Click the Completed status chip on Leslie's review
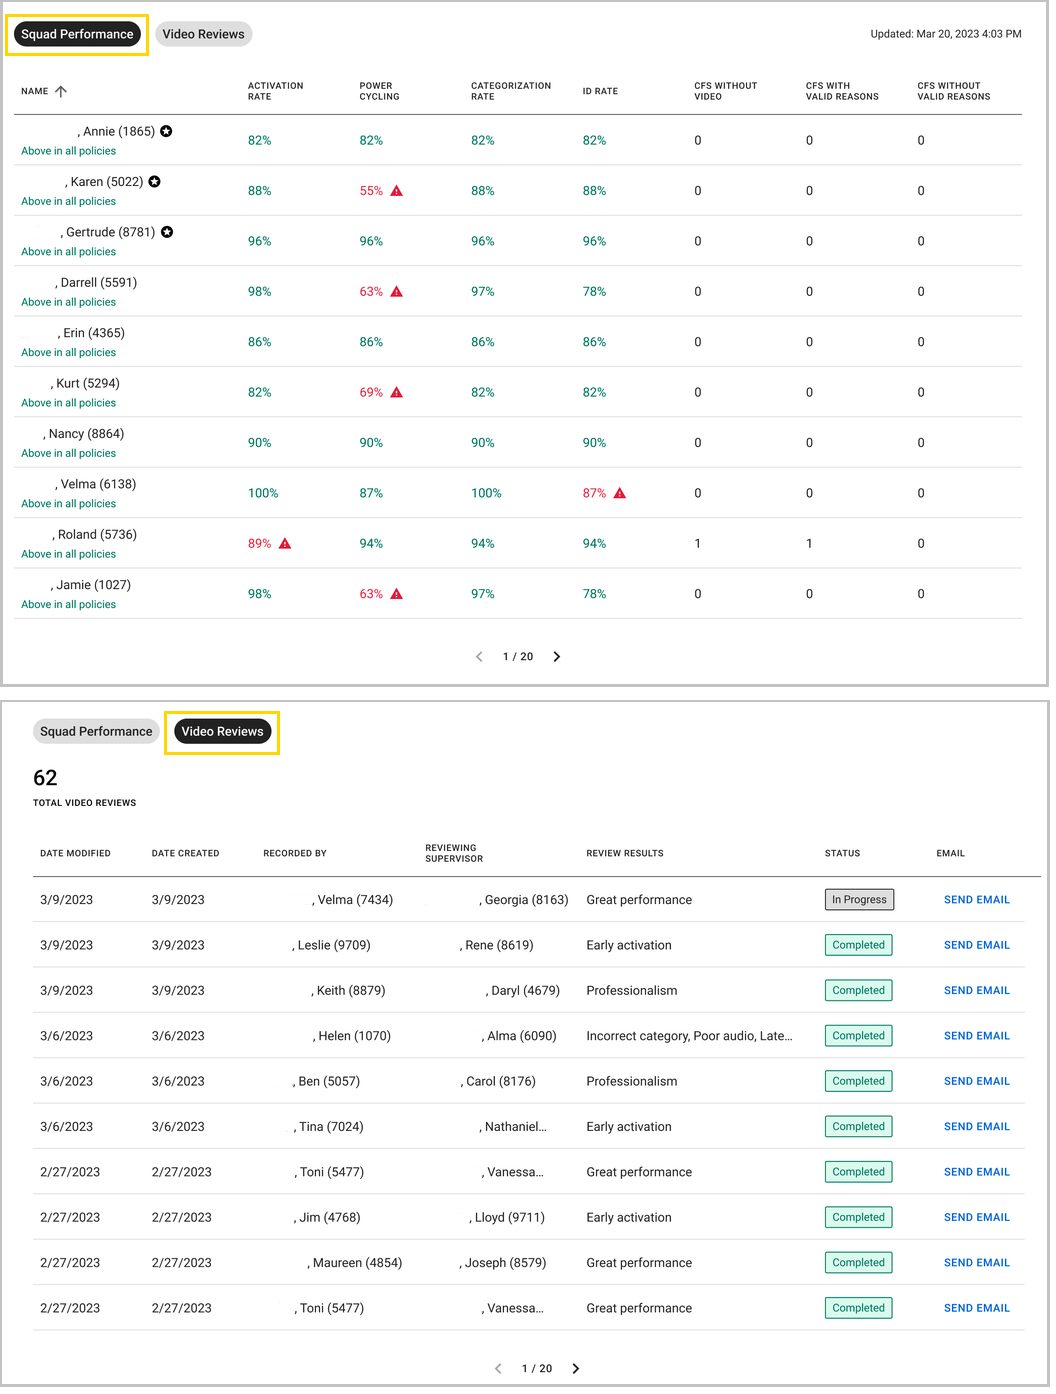This screenshot has width=1056, height=1394. [858, 944]
